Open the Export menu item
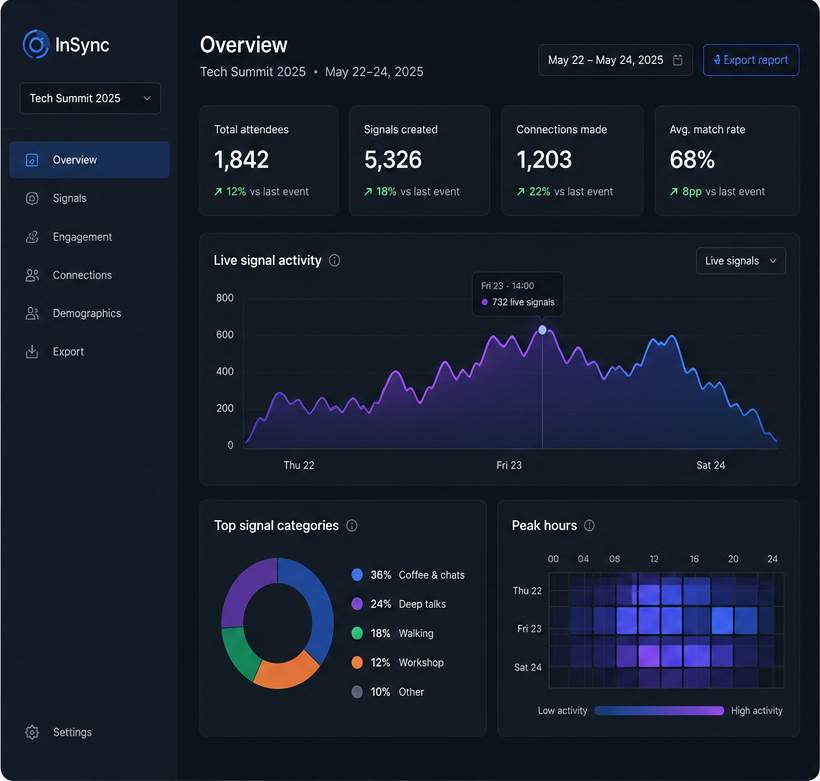 tap(89, 352)
